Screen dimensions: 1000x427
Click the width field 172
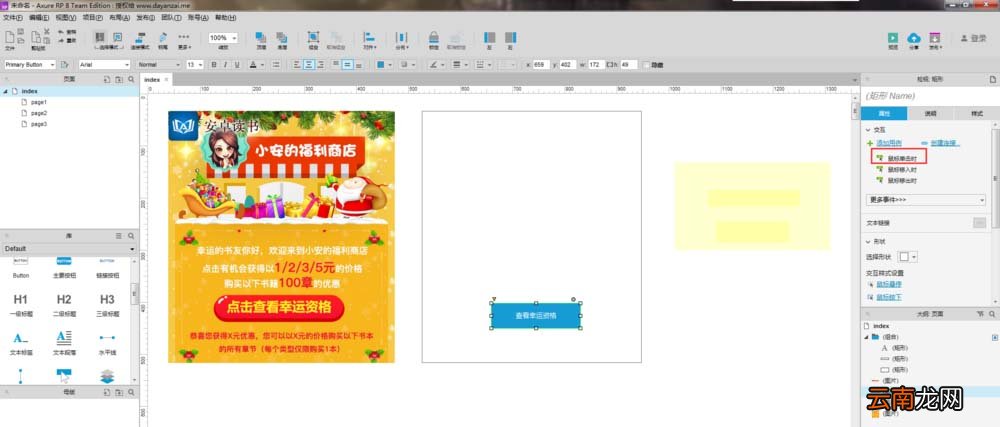tap(596, 64)
